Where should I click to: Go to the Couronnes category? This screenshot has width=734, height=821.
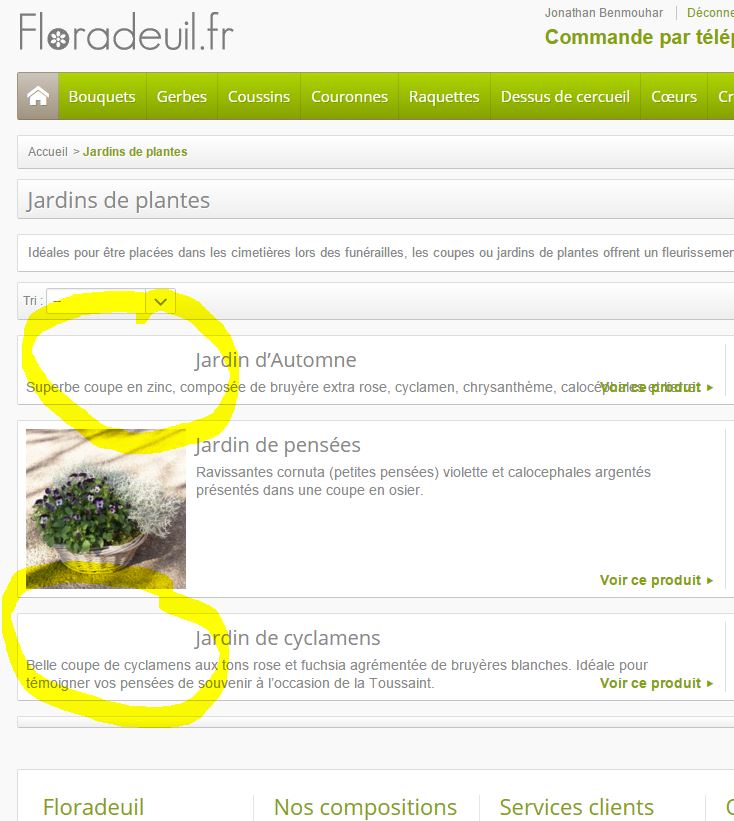[349, 96]
